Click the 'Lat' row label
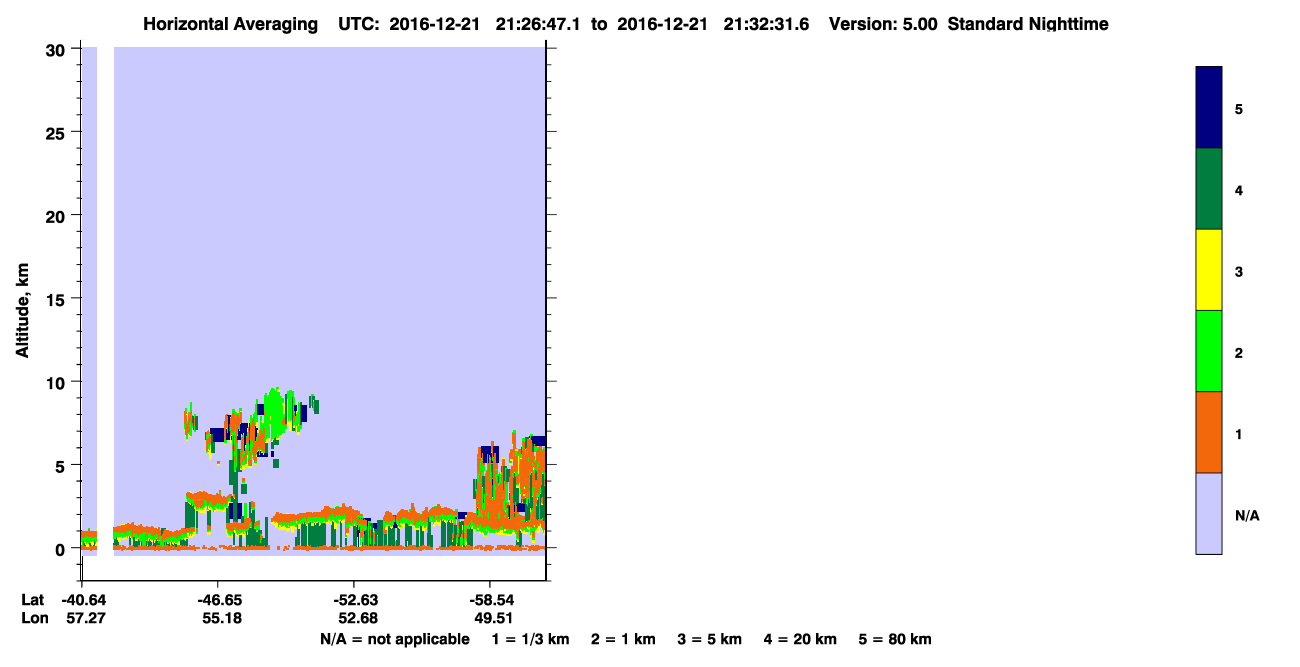Image resolution: width=1300 pixels, height=667 pixels. pos(33,600)
